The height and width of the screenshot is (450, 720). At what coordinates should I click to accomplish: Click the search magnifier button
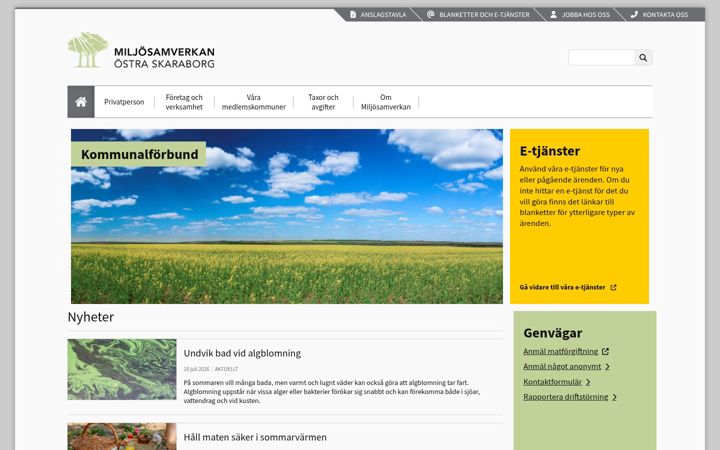(643, 57)
